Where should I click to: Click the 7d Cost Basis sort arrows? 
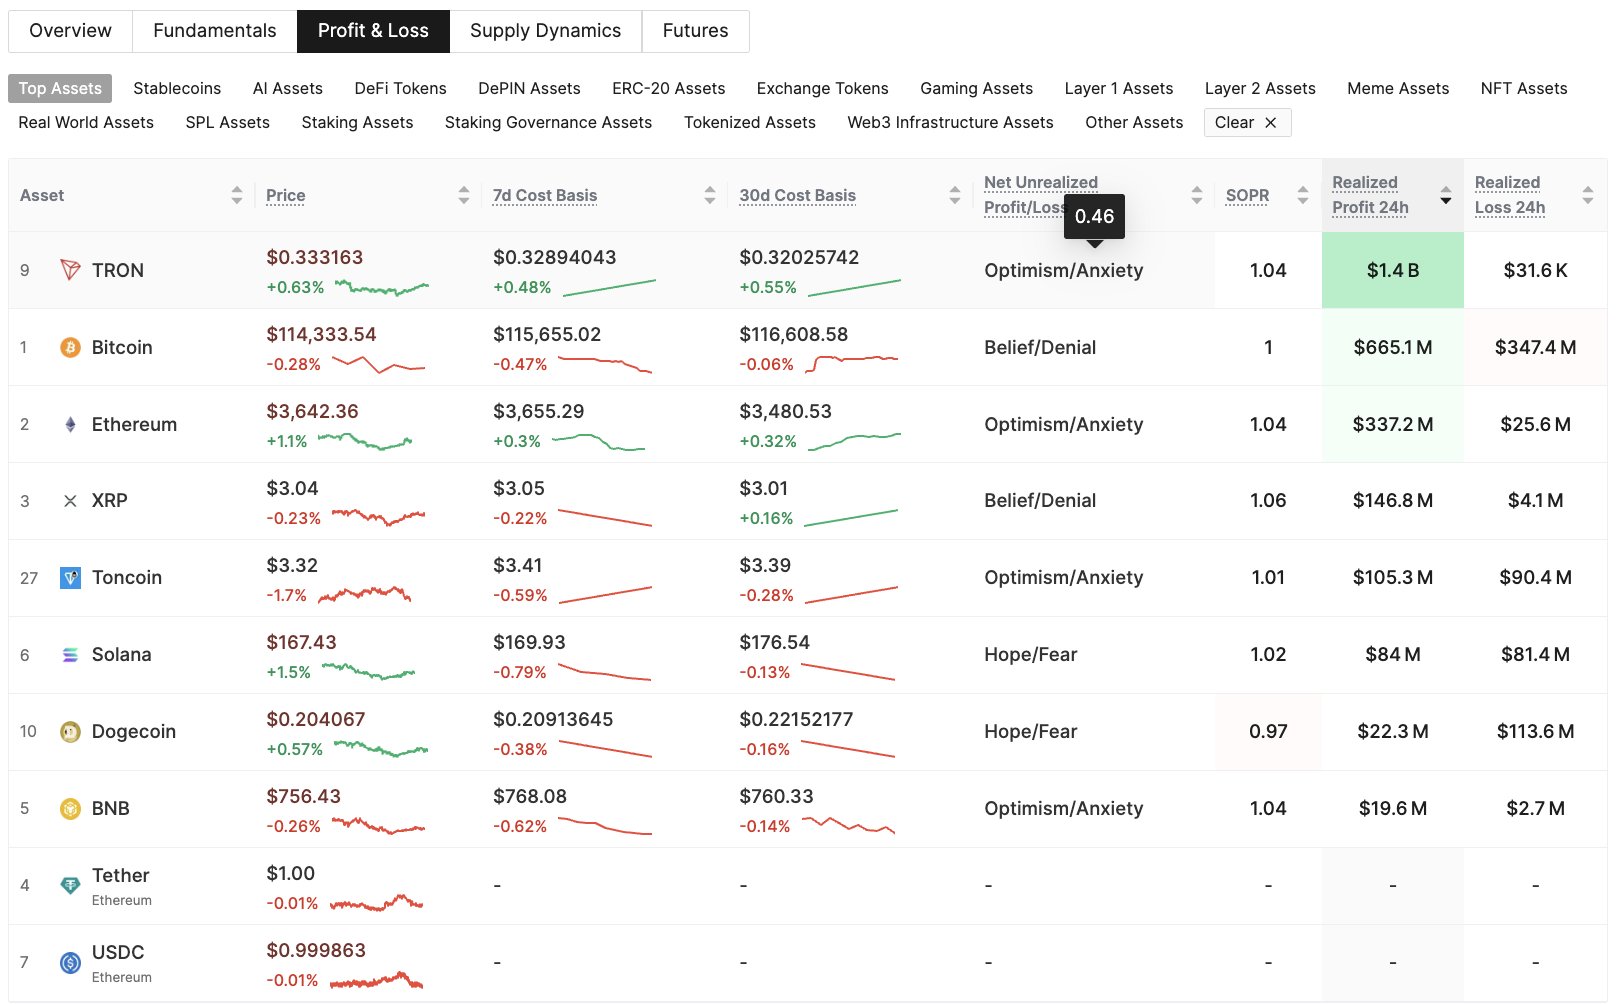(x=710, y=195)
